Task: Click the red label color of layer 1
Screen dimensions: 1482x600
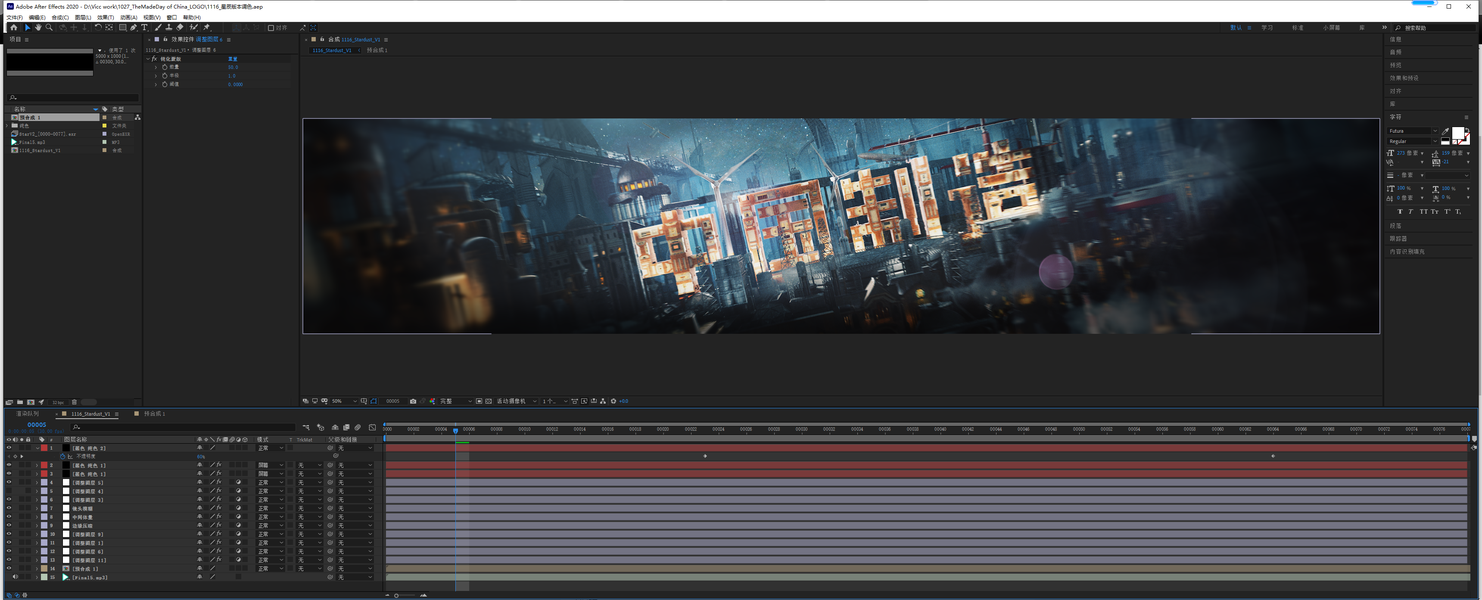Action: click(x=44, y=448)
